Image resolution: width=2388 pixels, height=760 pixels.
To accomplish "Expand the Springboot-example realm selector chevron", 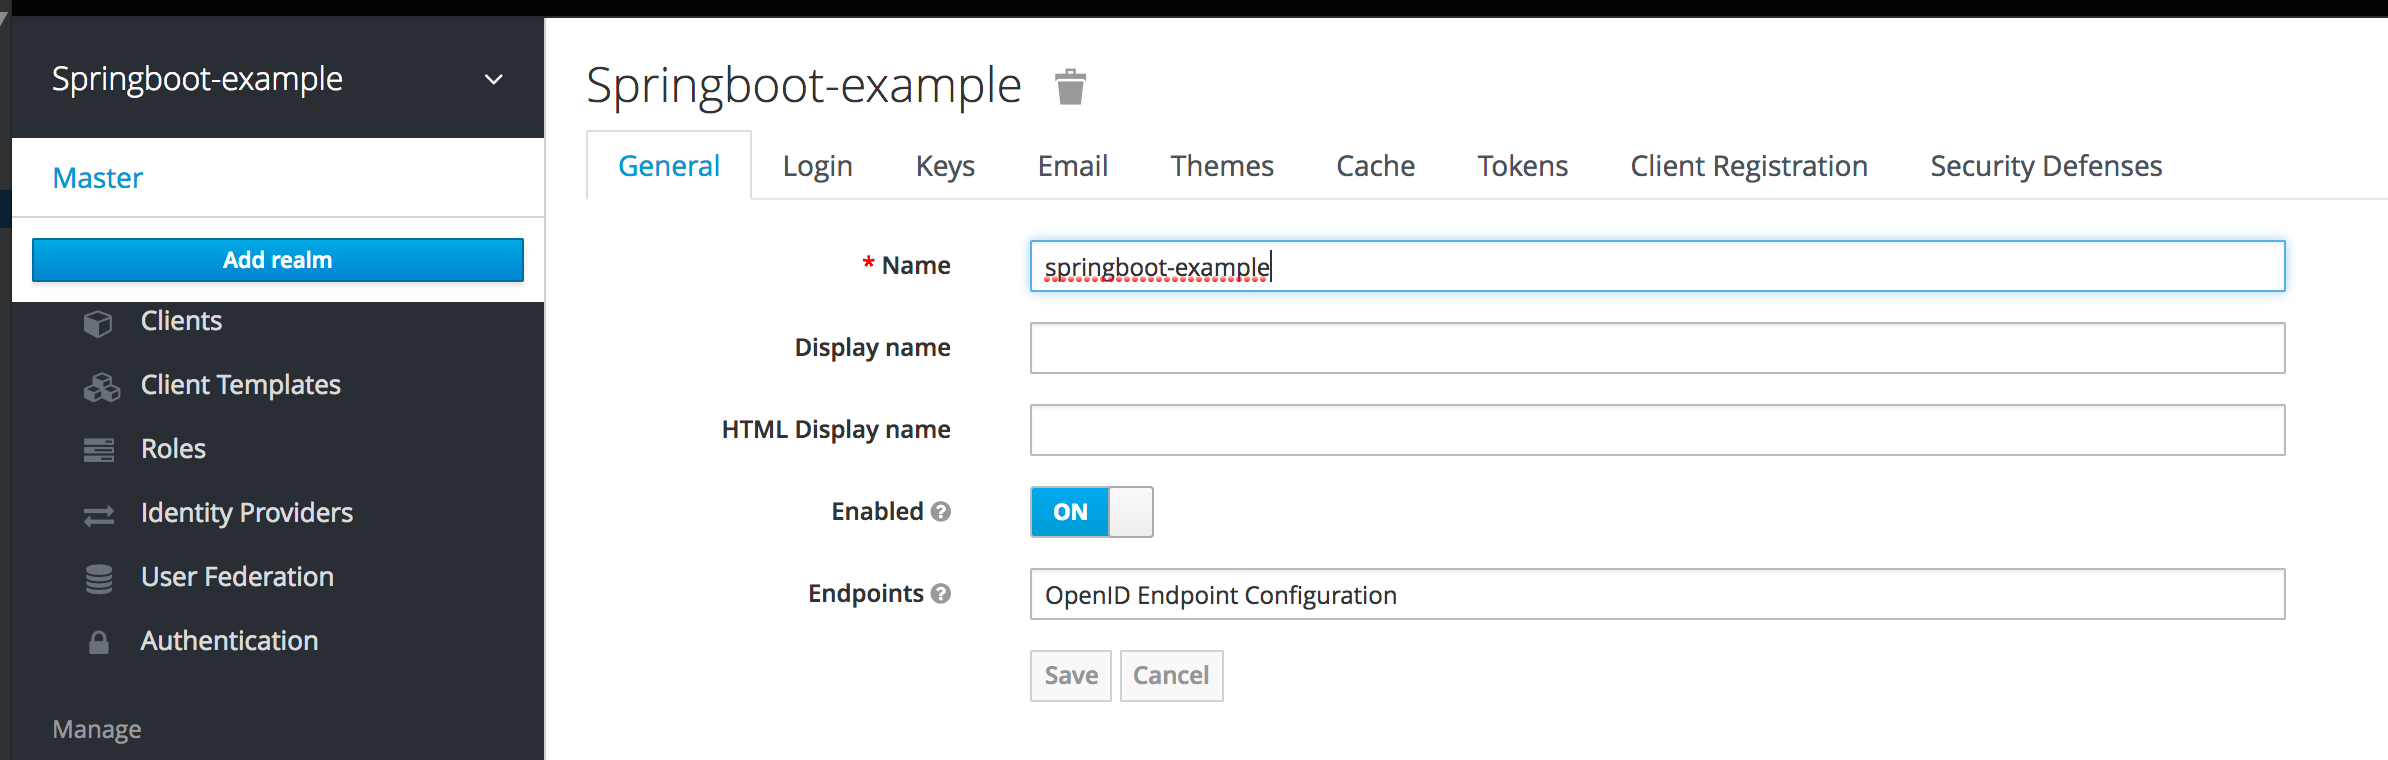I will coord(493,79).
